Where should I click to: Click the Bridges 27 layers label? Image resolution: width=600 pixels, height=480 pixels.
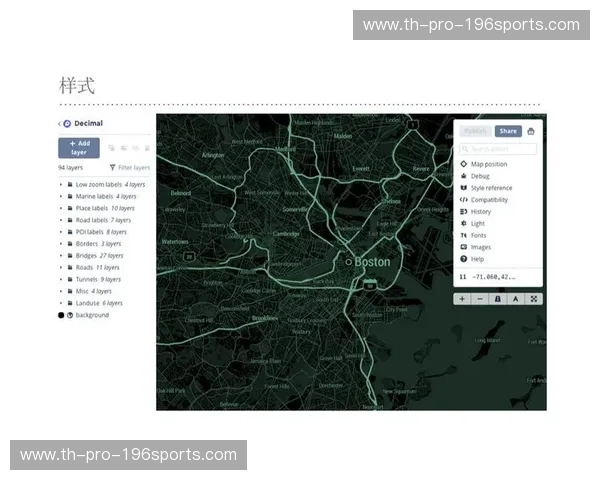click(x=99, y=255)
